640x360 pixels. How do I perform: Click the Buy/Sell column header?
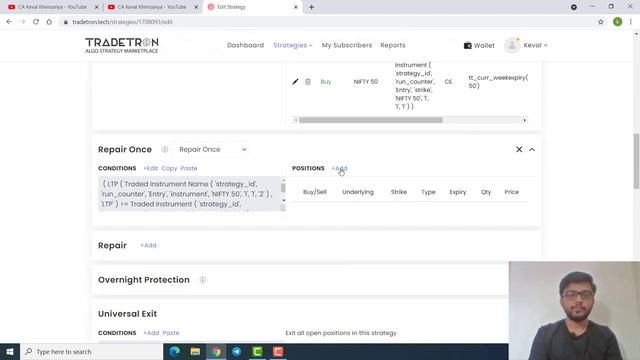pos(315,192)
